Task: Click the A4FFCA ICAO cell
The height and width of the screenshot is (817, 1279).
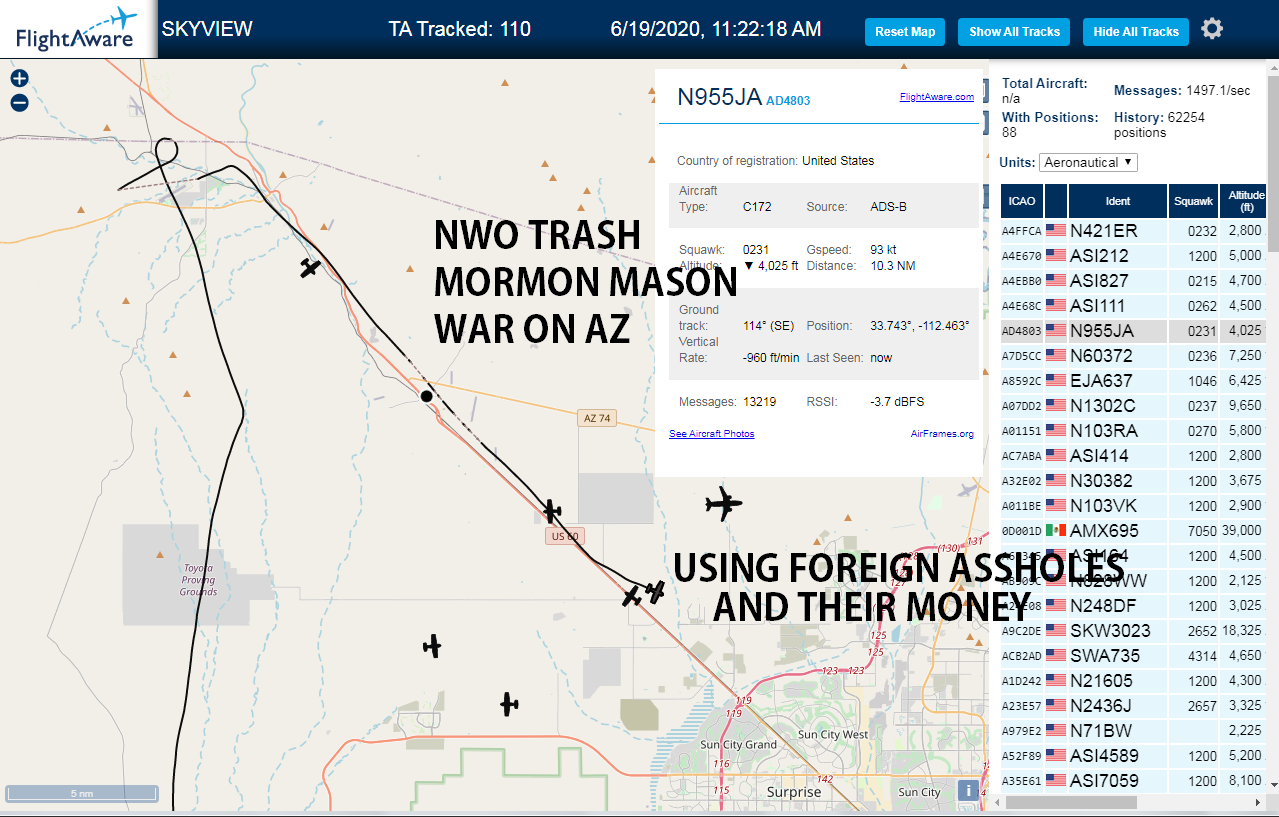Action: pyautogui.click(x=1022, y=231)
